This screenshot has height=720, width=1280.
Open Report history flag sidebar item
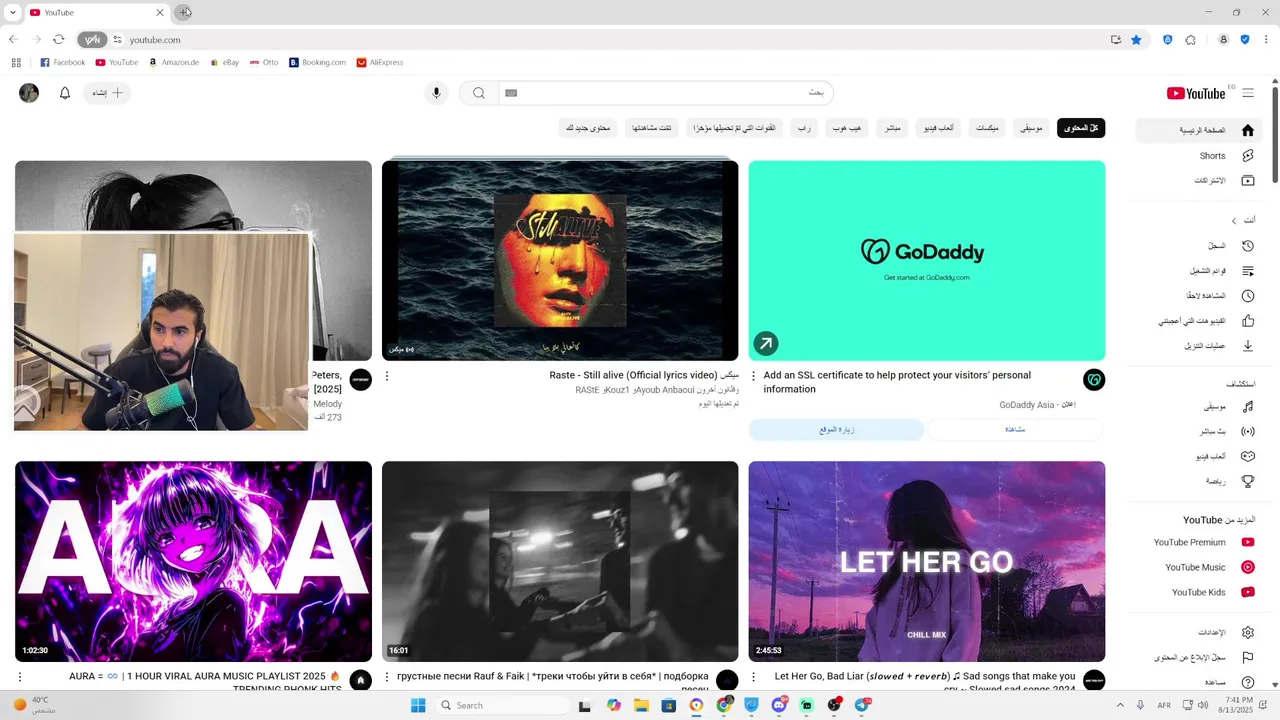pos(1198,657)
